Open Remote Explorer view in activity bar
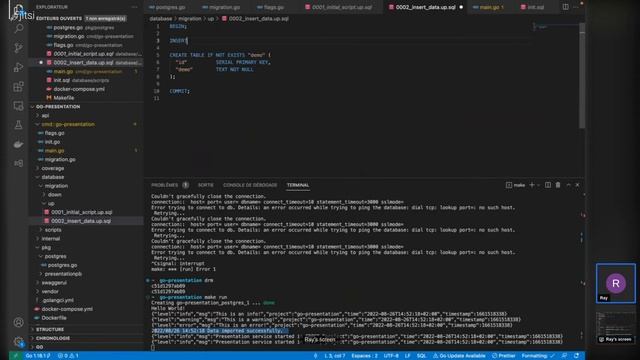The height and width of the screenshot is (360, 640). tap(18, 106)
